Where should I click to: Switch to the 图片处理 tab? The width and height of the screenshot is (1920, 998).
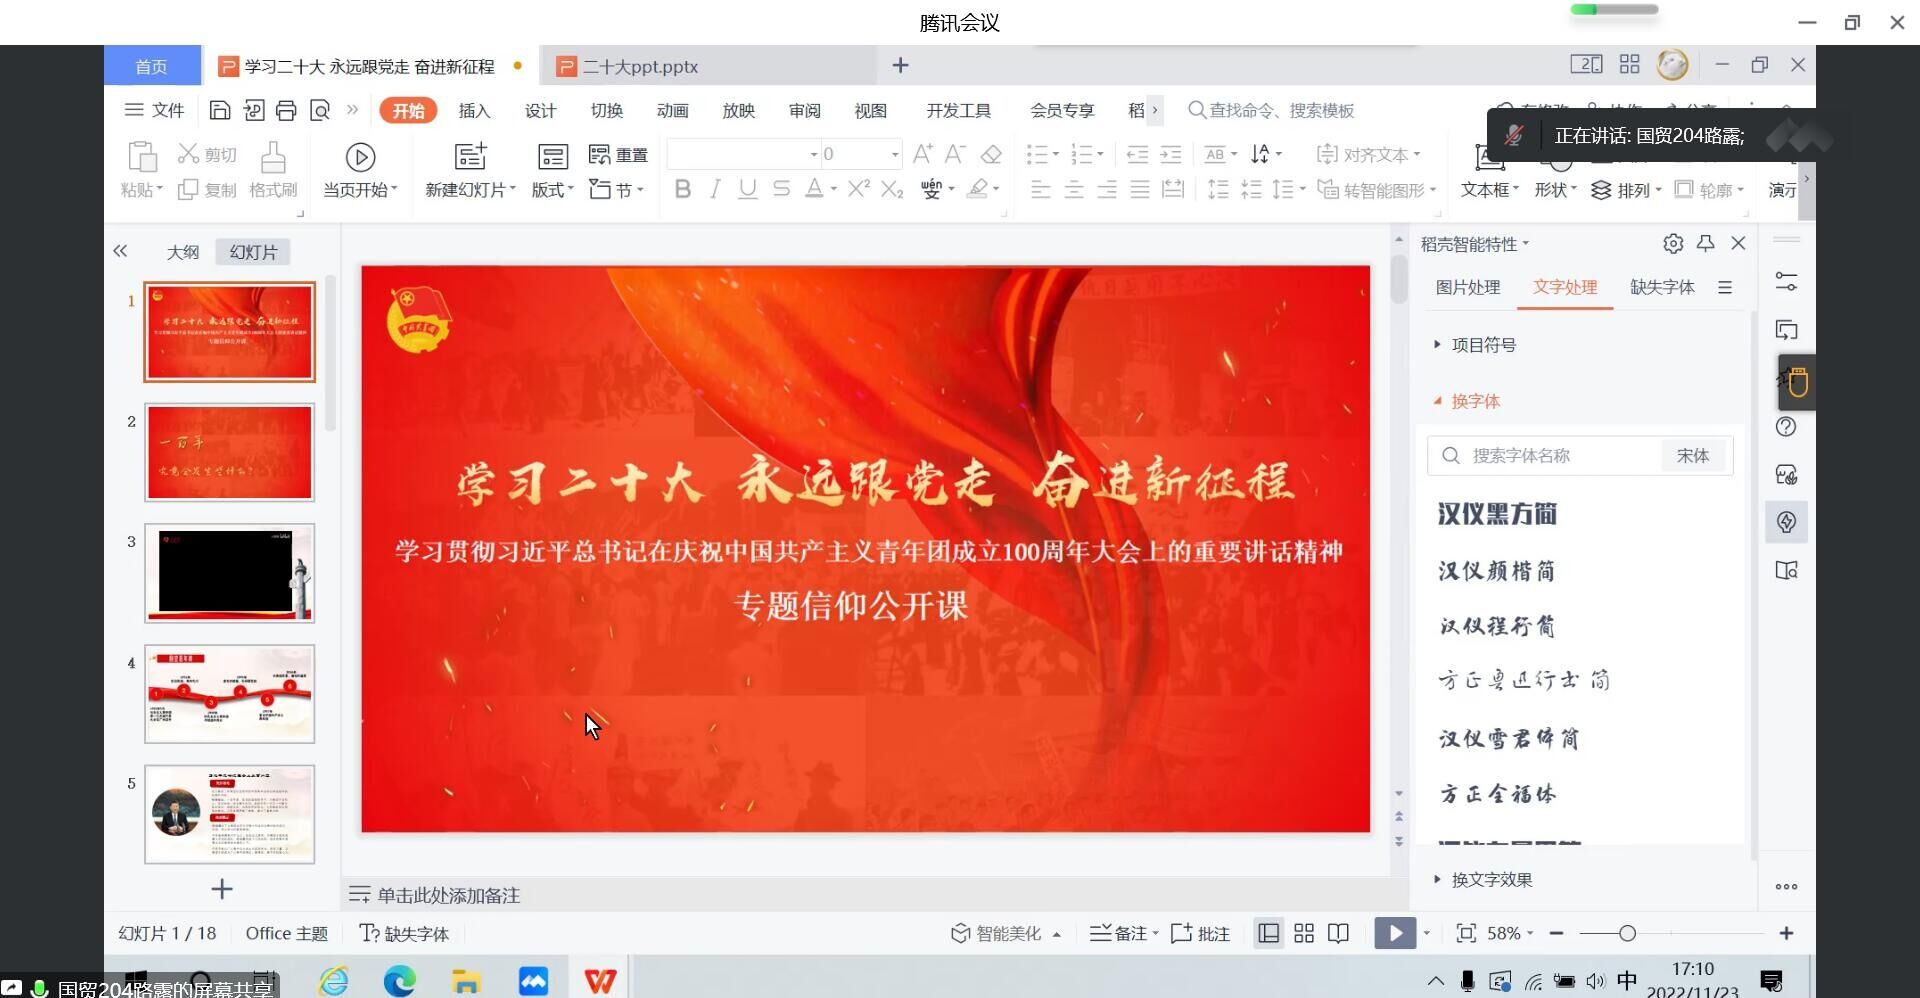(1467, 288)
